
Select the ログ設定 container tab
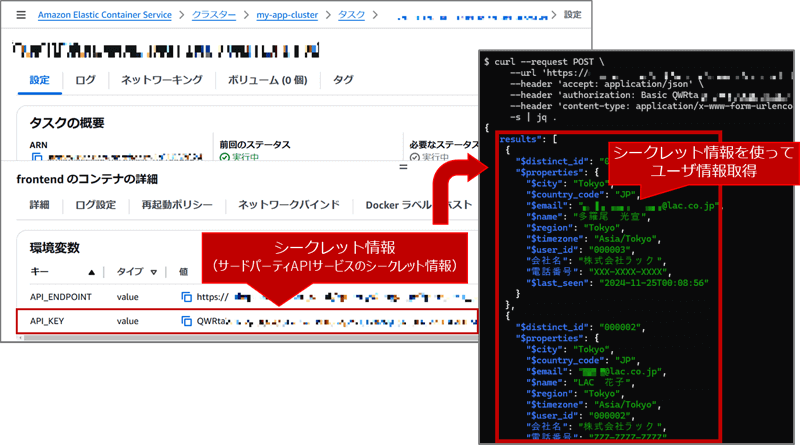(95, 205)
